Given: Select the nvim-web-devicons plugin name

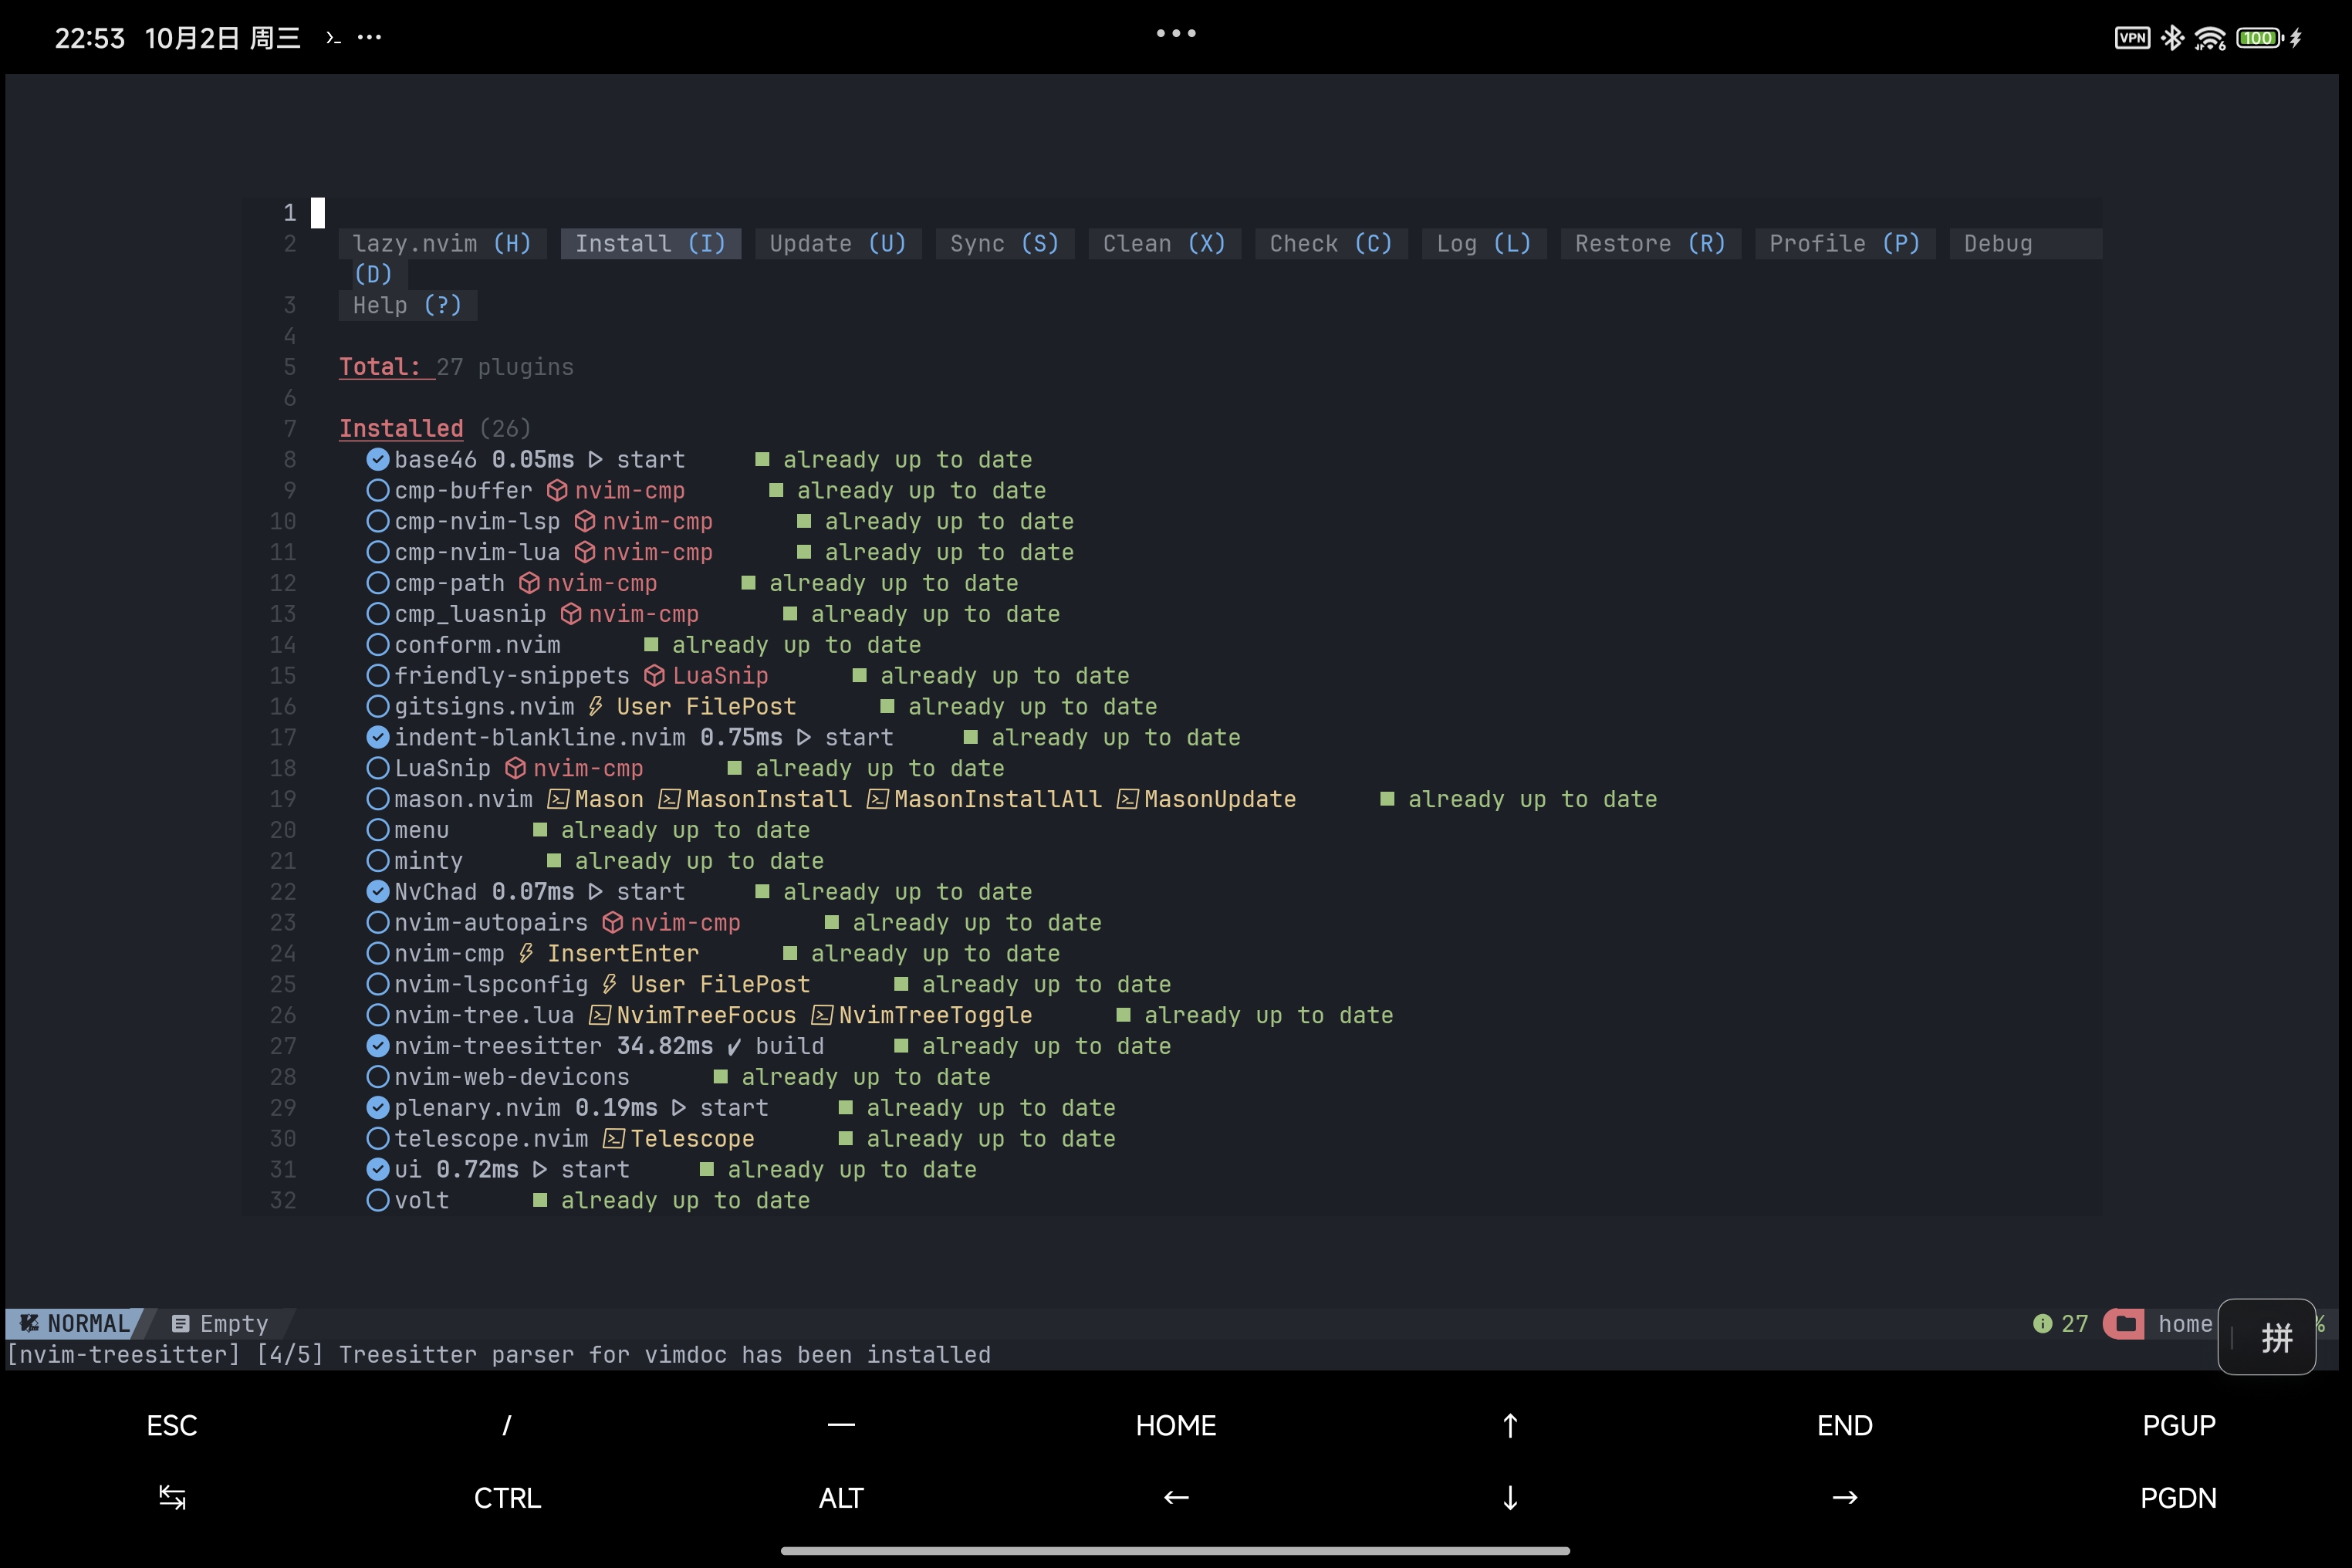Looking at the screenshot, I should [512, 1077].
